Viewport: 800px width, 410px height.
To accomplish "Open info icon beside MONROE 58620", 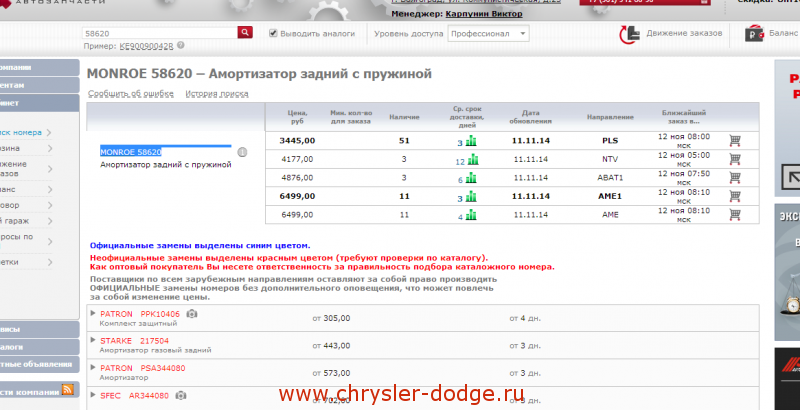I will pos(242,152).
